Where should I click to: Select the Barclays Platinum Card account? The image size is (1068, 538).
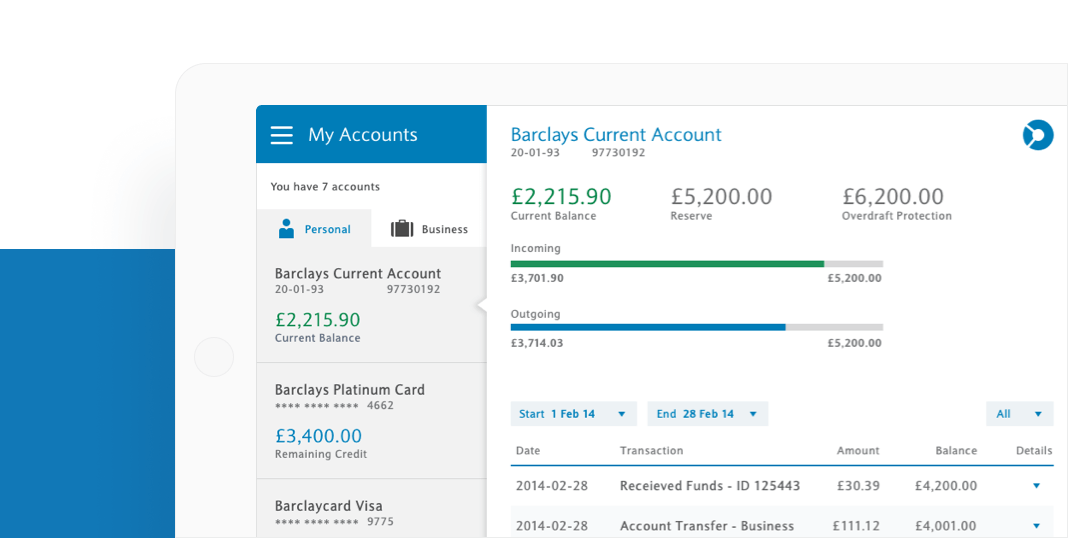click(x=372, y=421)
